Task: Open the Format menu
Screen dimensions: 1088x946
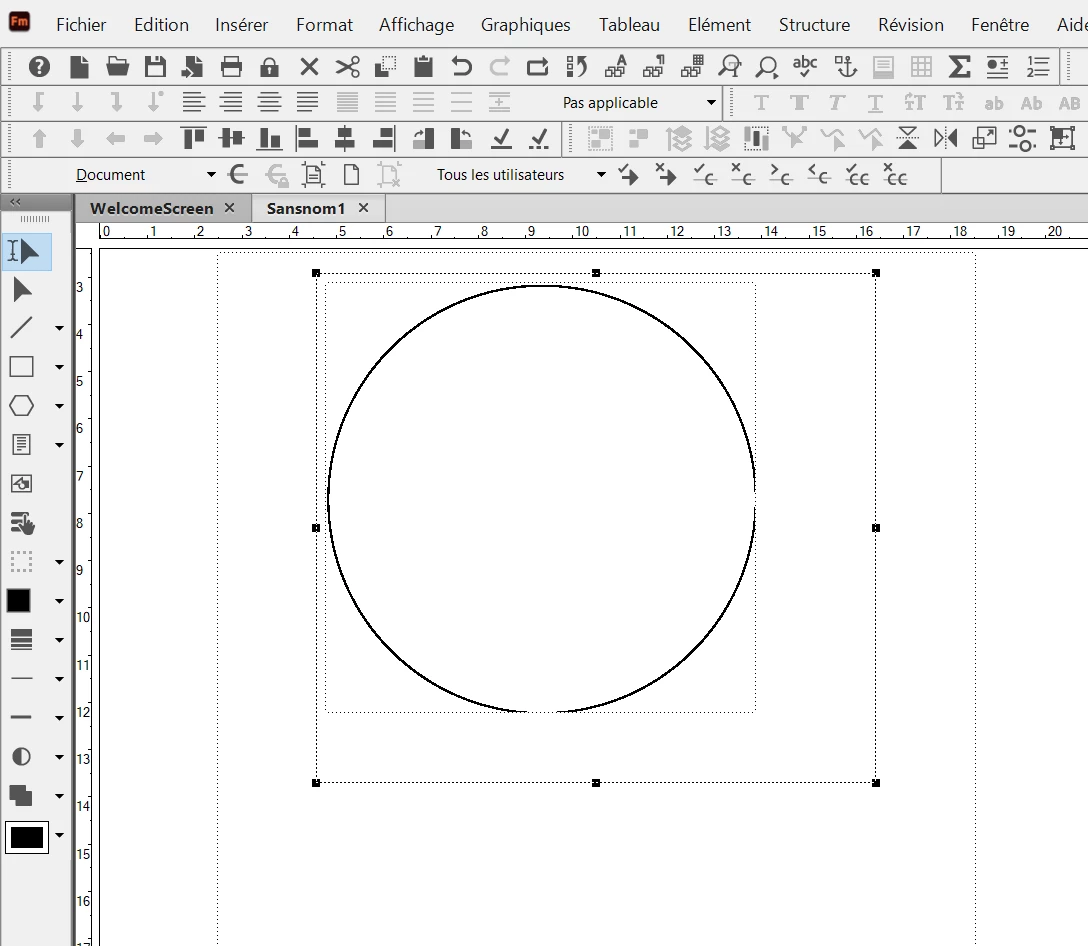Action: (x=324, y=25)
